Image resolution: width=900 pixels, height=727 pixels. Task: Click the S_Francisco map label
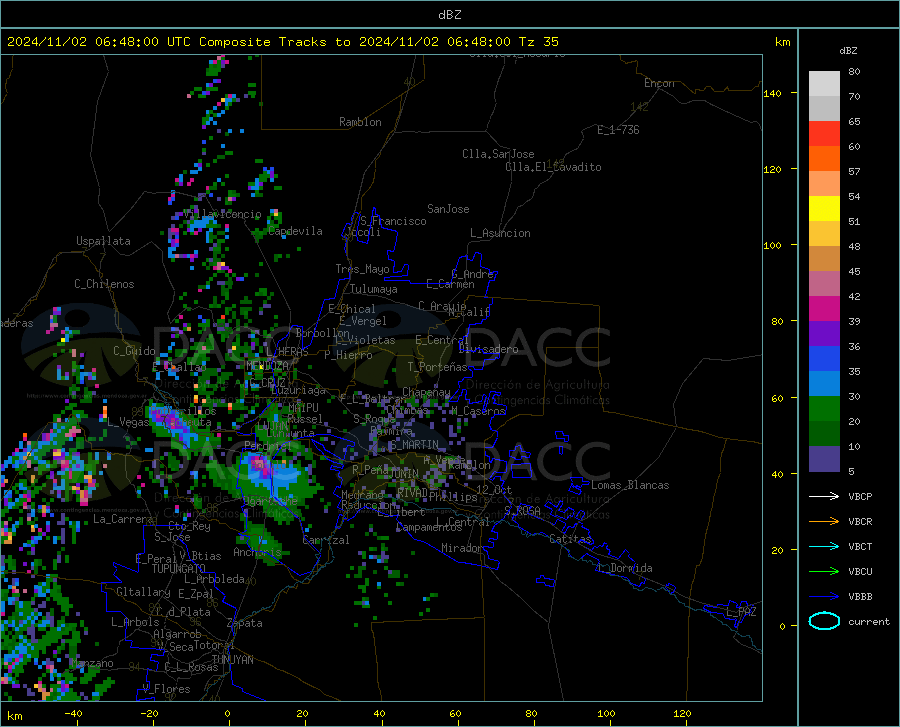[x=393, y=221]
